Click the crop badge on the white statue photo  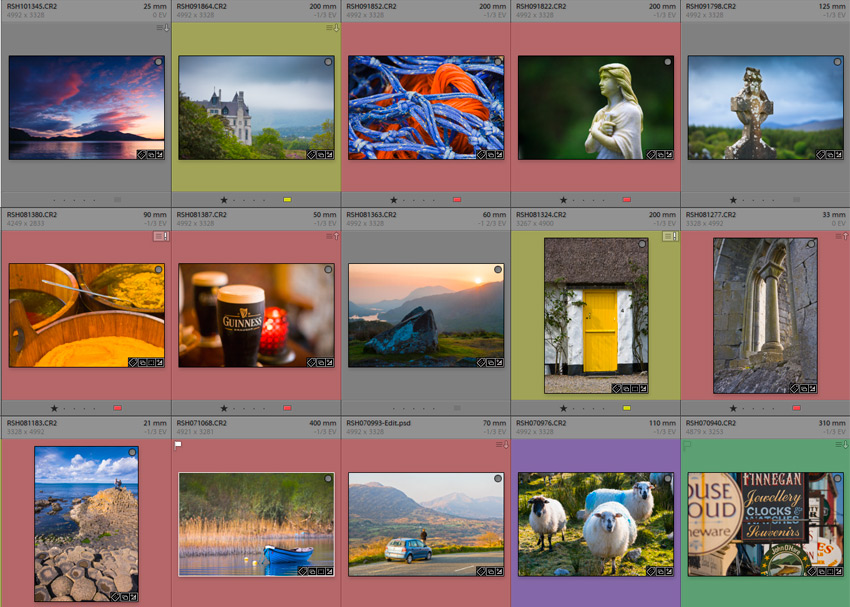(x=660, y=155)
